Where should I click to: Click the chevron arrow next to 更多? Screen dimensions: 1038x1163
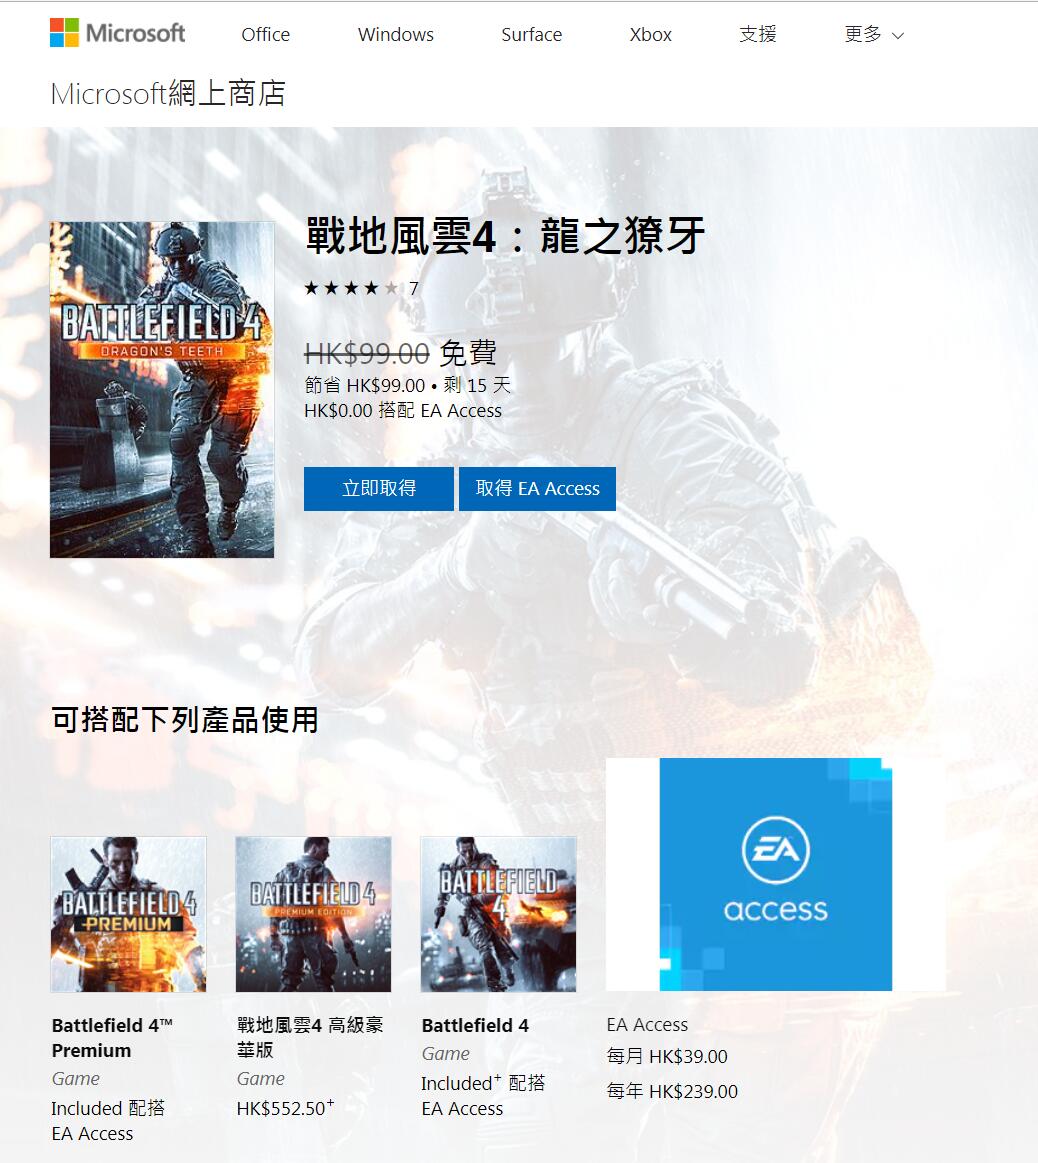[x=898, y=36]
